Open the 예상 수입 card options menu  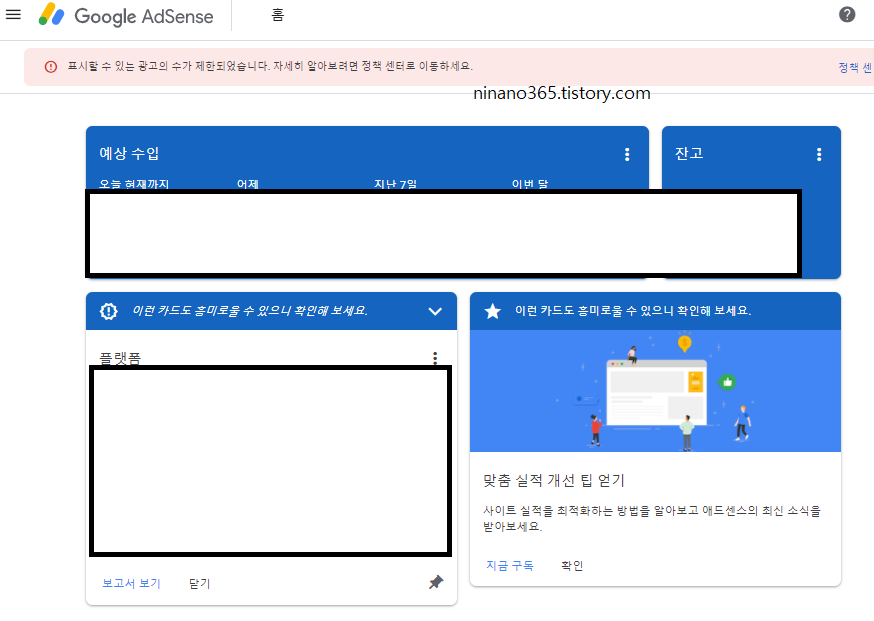[627, 154]
